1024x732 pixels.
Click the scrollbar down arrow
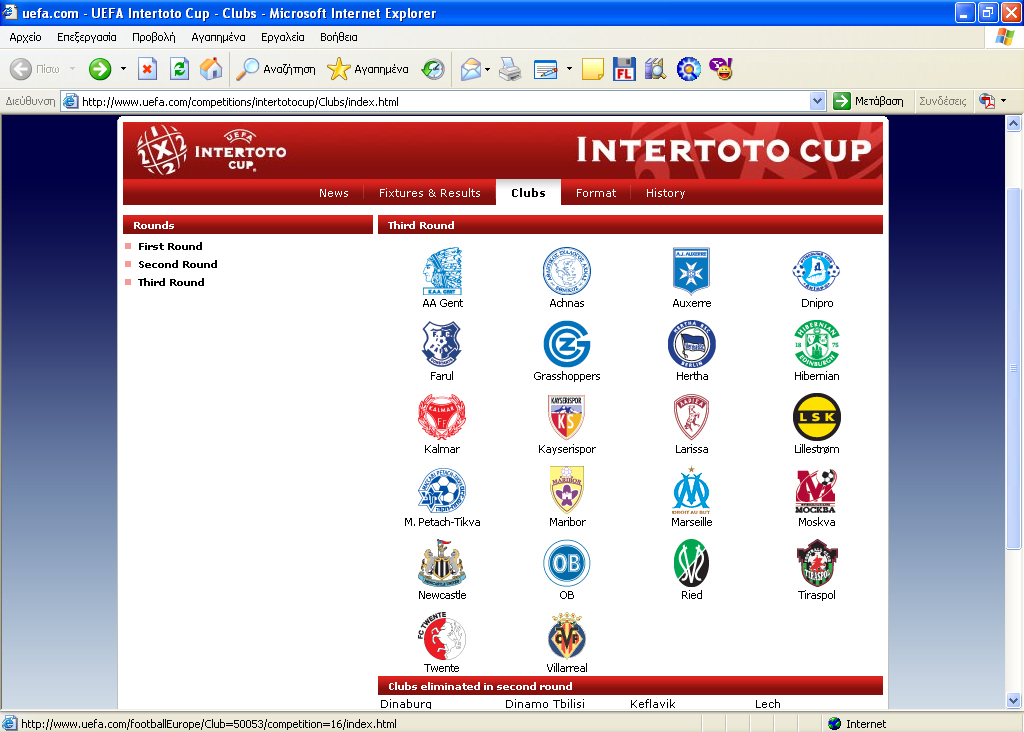[x=1013, y=701]
